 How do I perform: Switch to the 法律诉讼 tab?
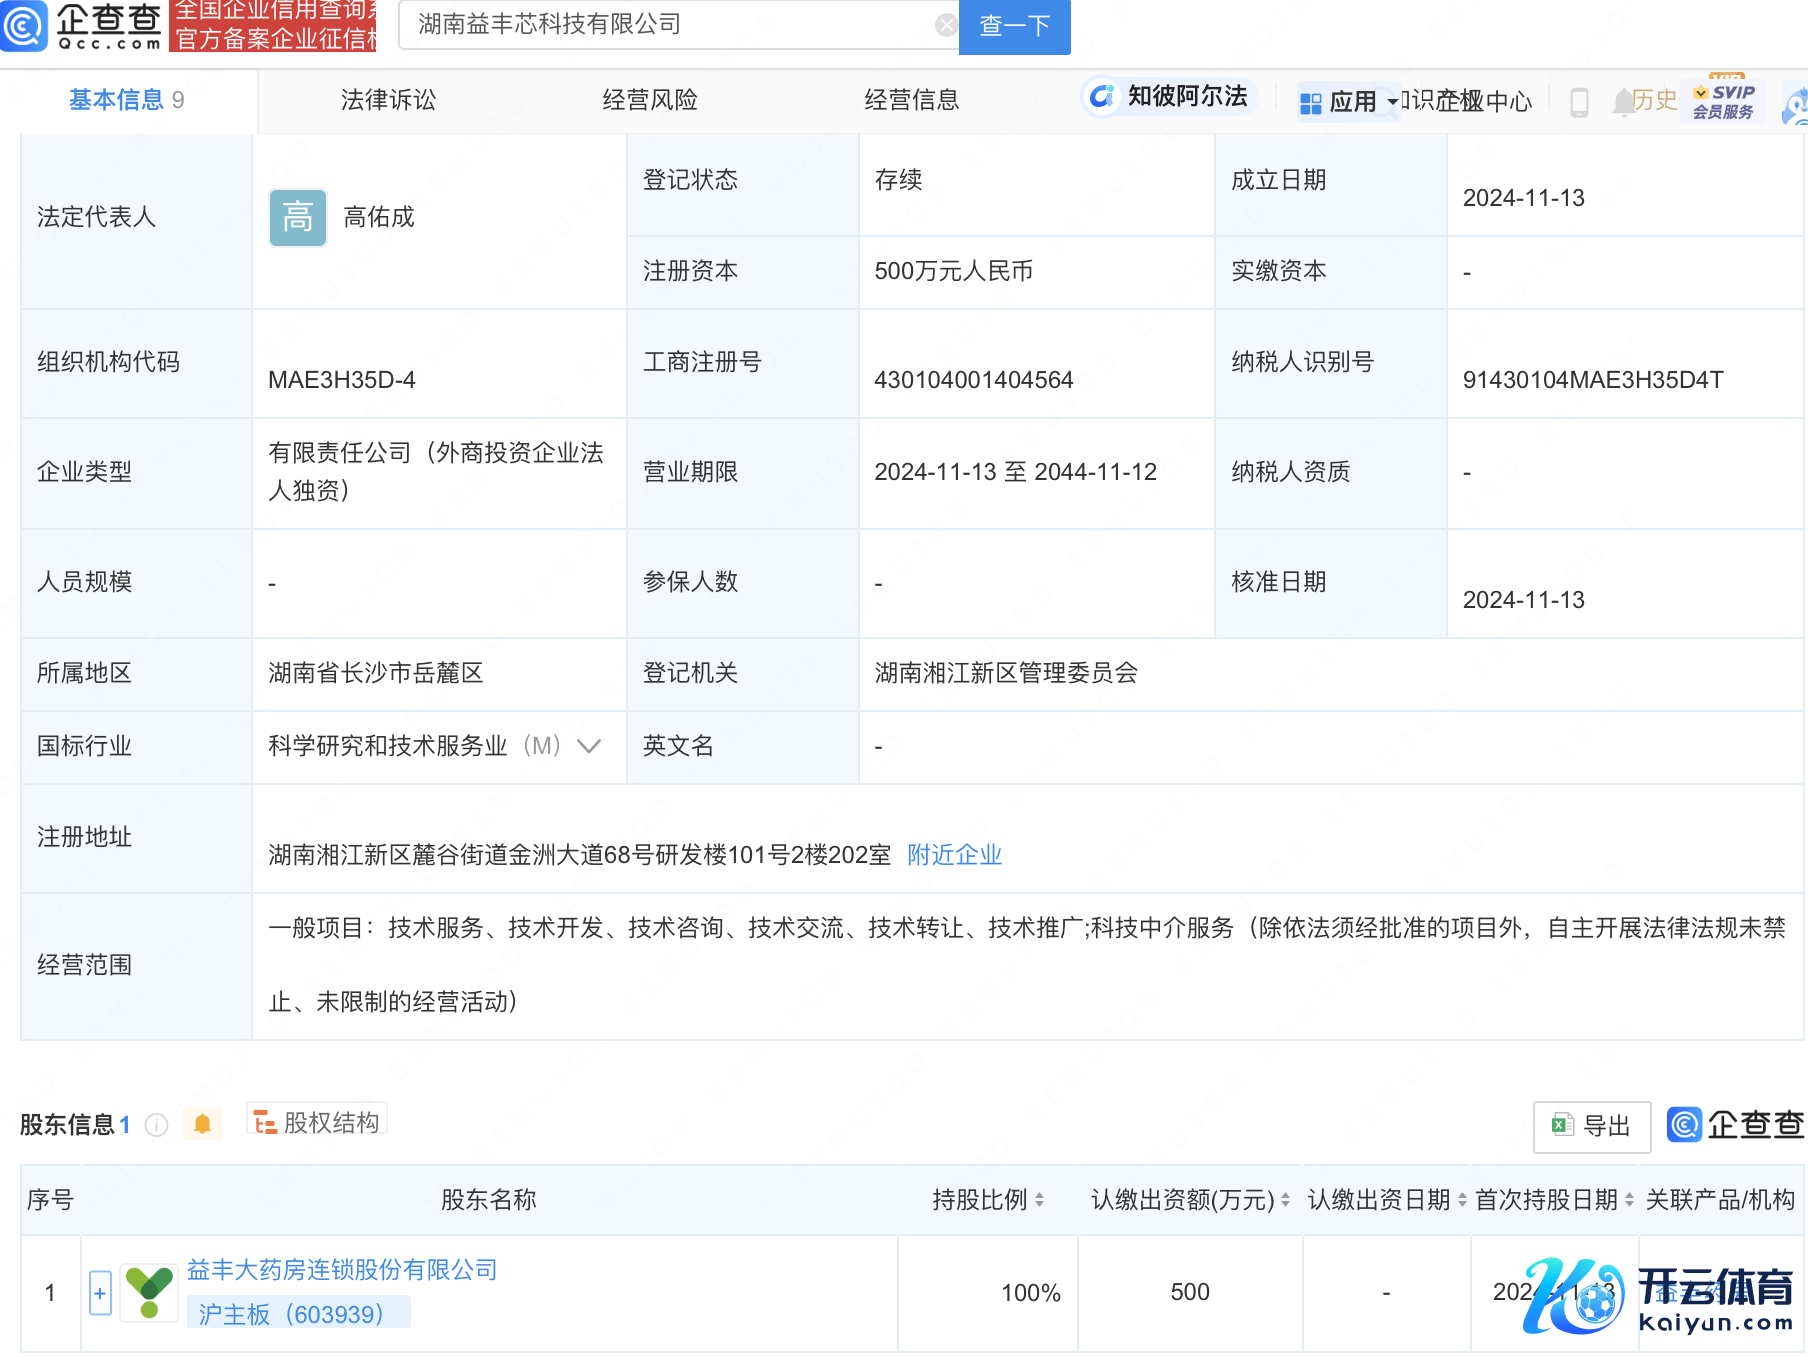tap(388, 100)
